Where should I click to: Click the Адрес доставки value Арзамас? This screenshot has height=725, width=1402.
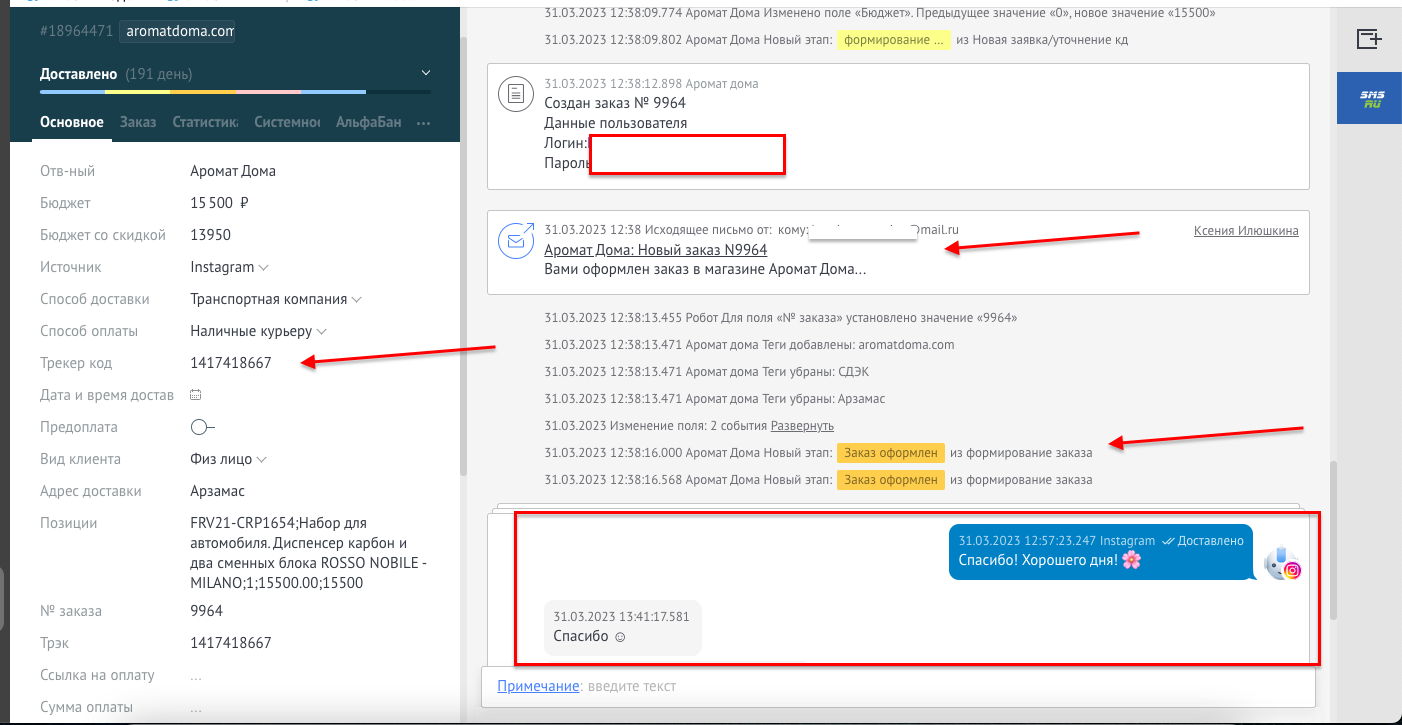pyautogui.click(x=217, y=491)
